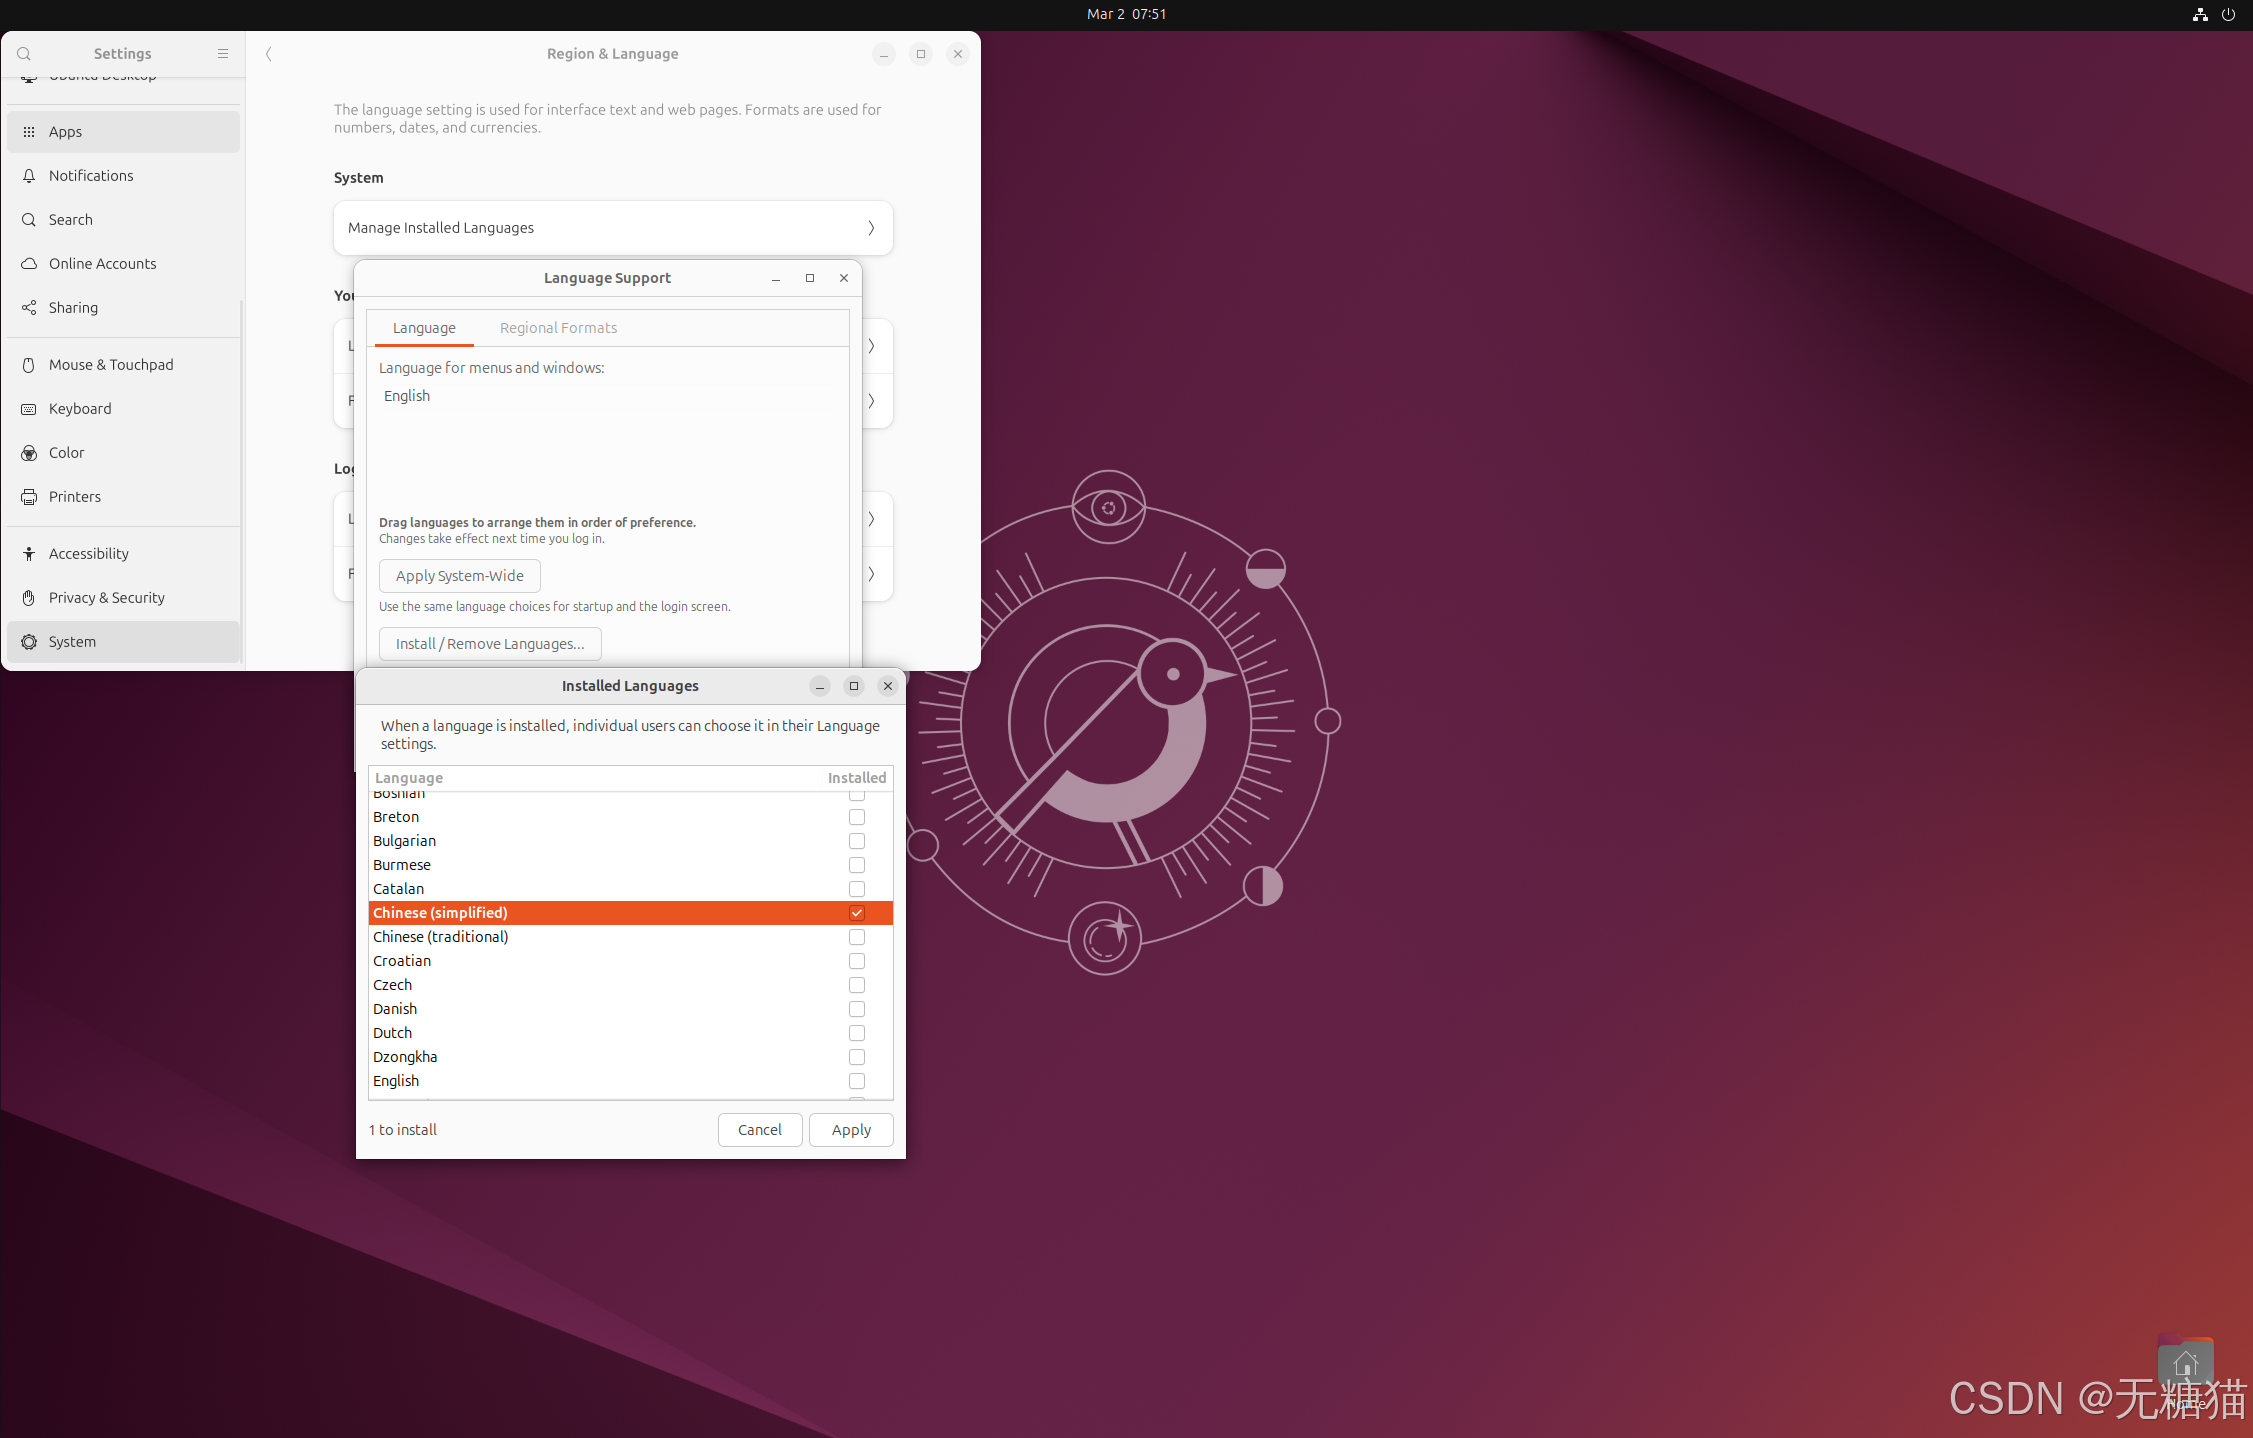Screen dimensions: 2253x1438
Task: Select the English entry in the language list
Action: click(x=396, y=1081)
